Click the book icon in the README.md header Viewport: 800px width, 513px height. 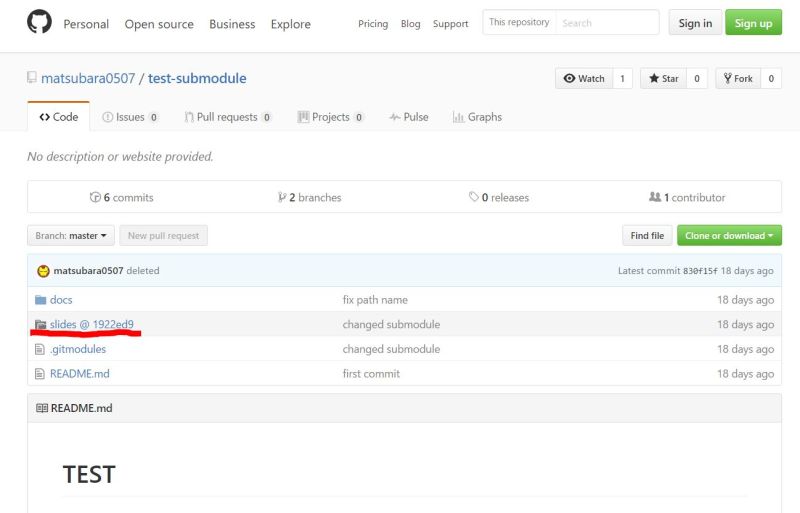pos(42,408)
